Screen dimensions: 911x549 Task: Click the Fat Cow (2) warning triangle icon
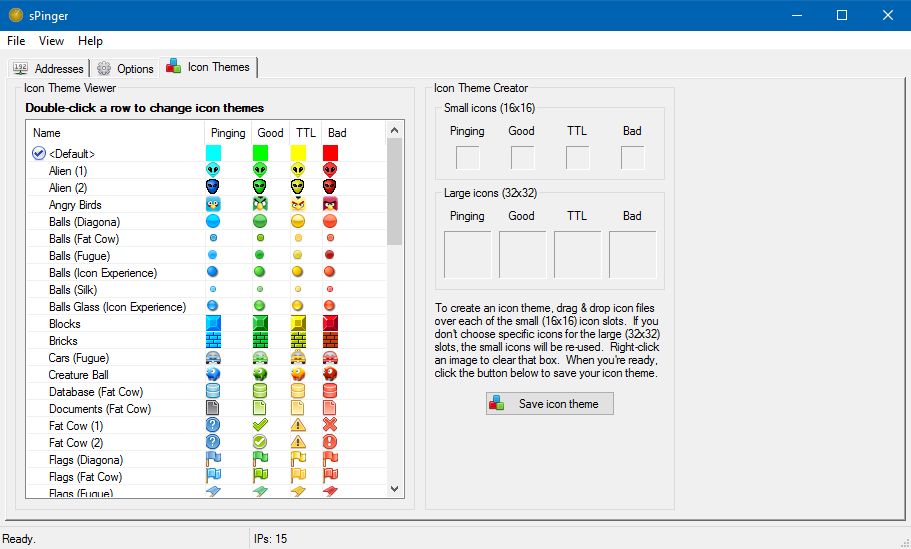(x=298, y=442)
